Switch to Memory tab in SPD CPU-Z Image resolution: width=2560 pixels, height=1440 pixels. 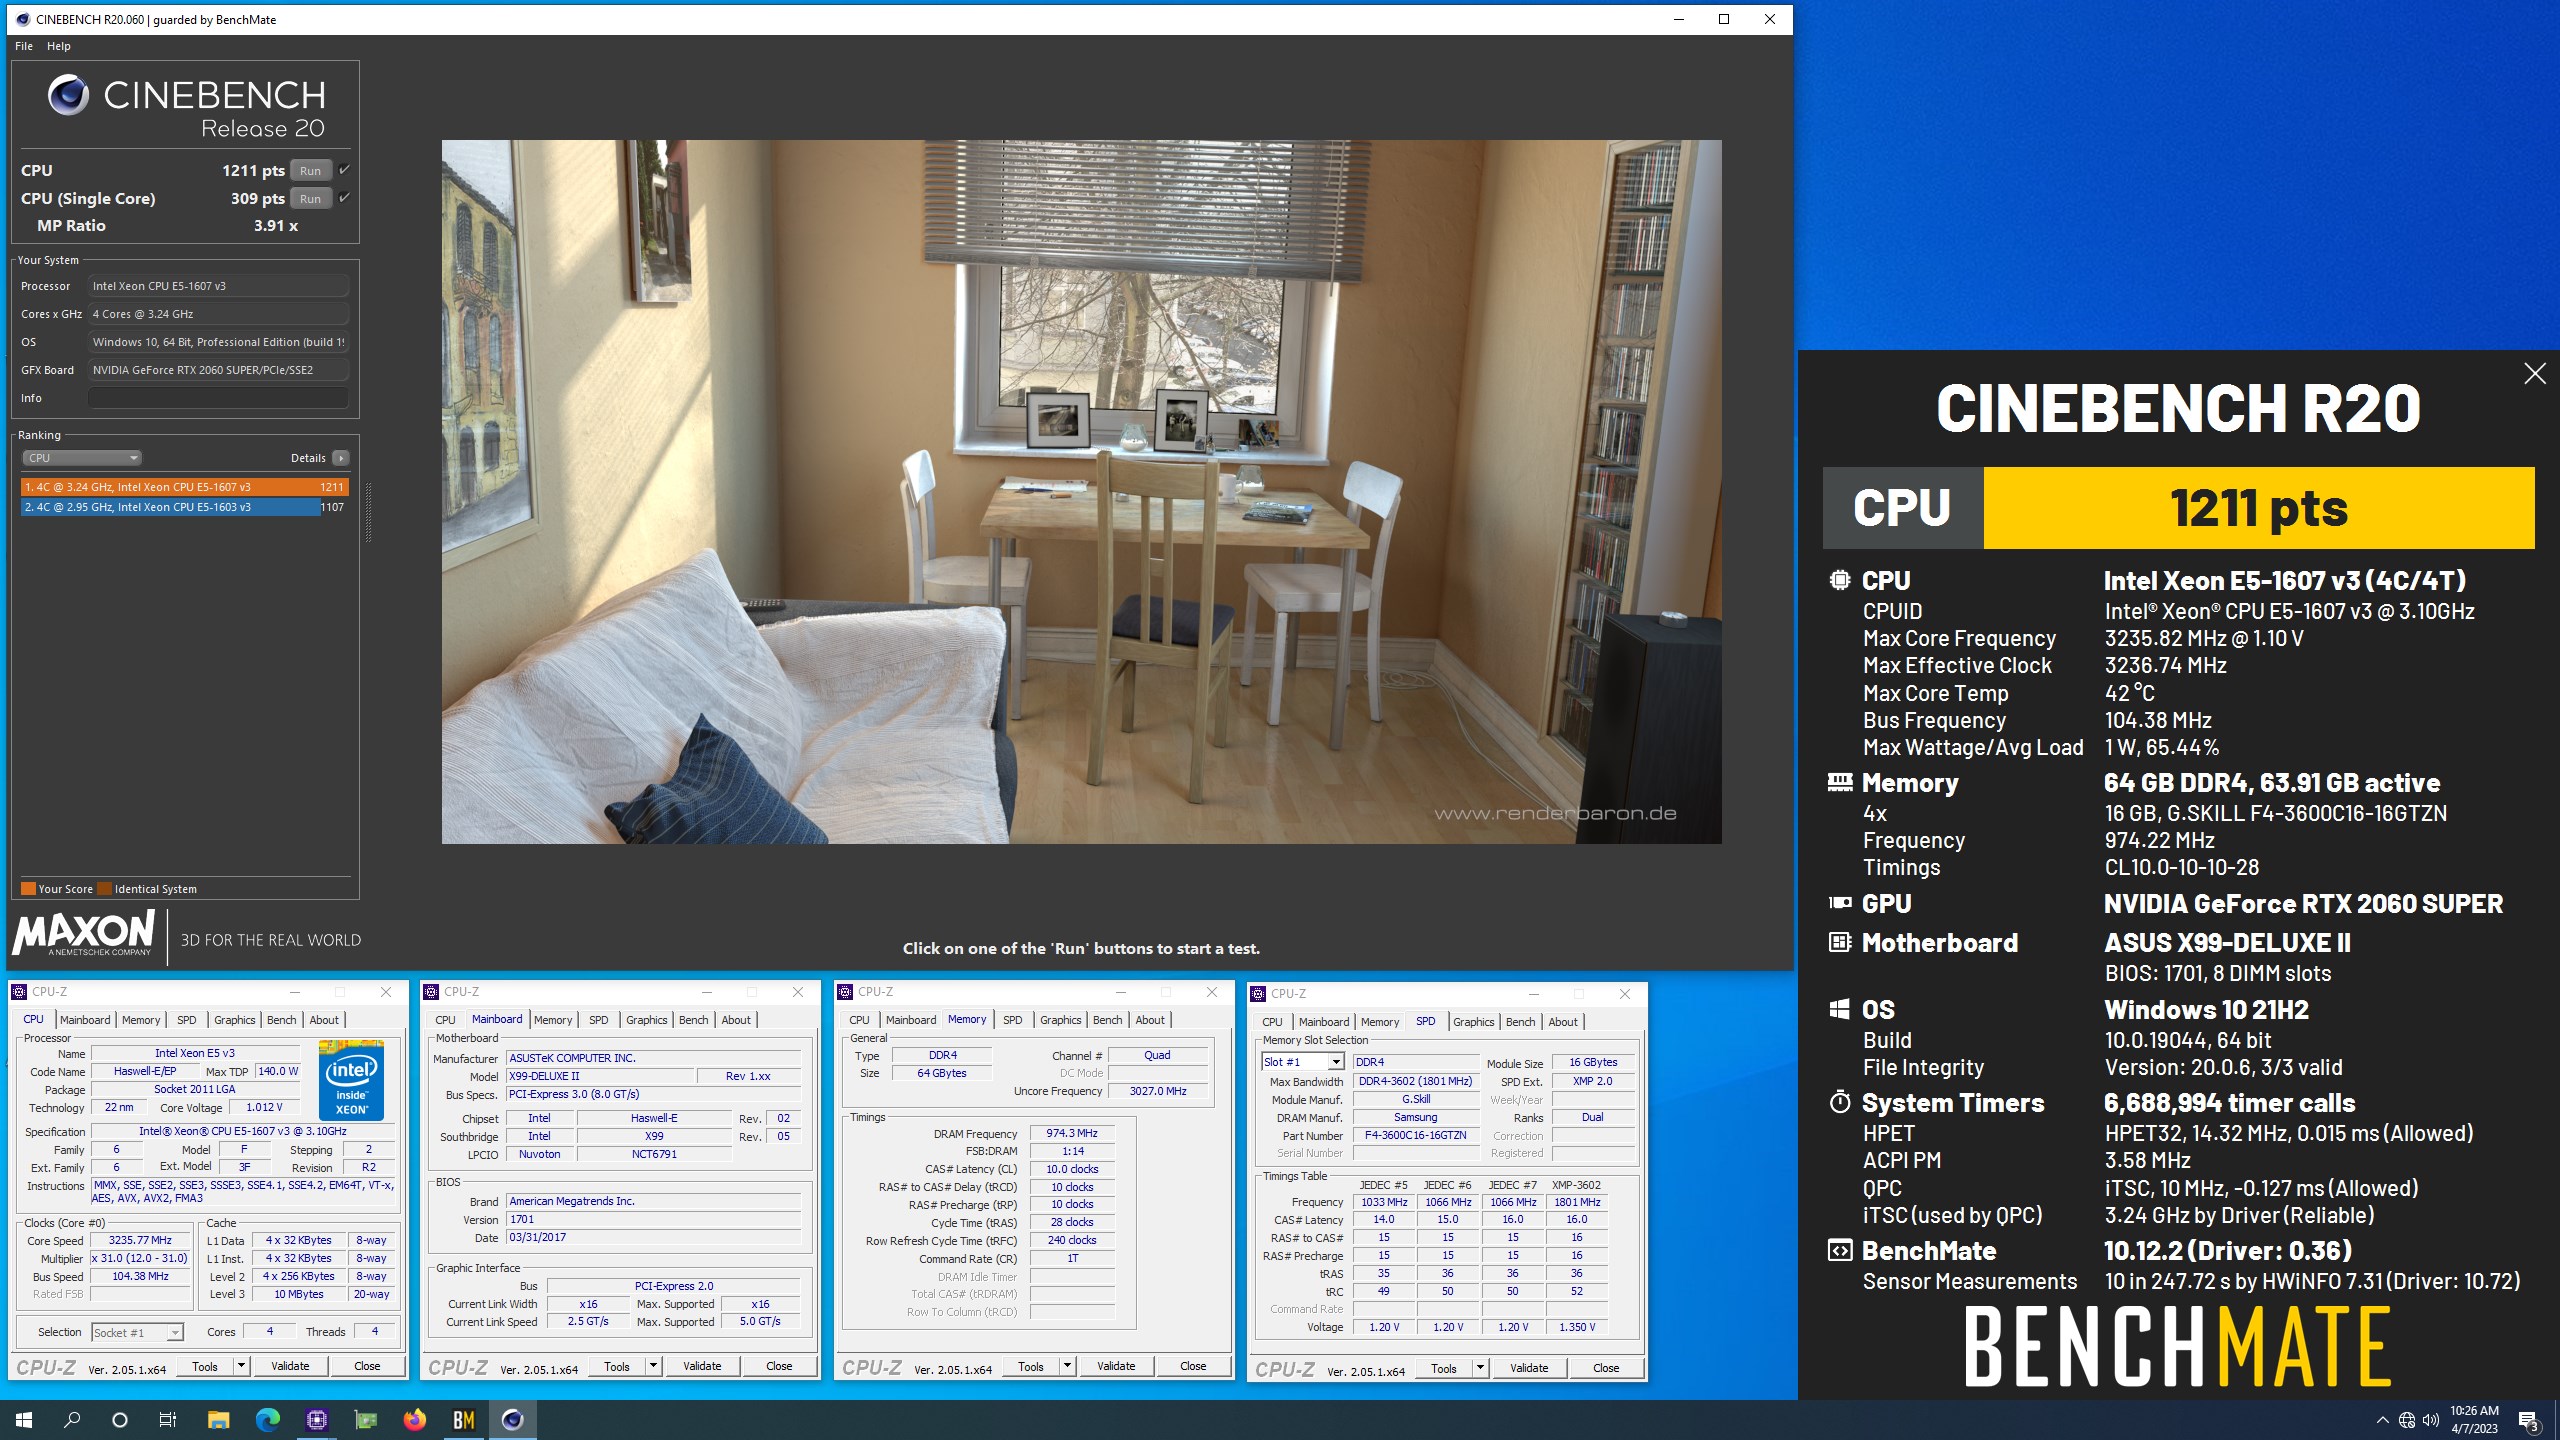1380,1022
